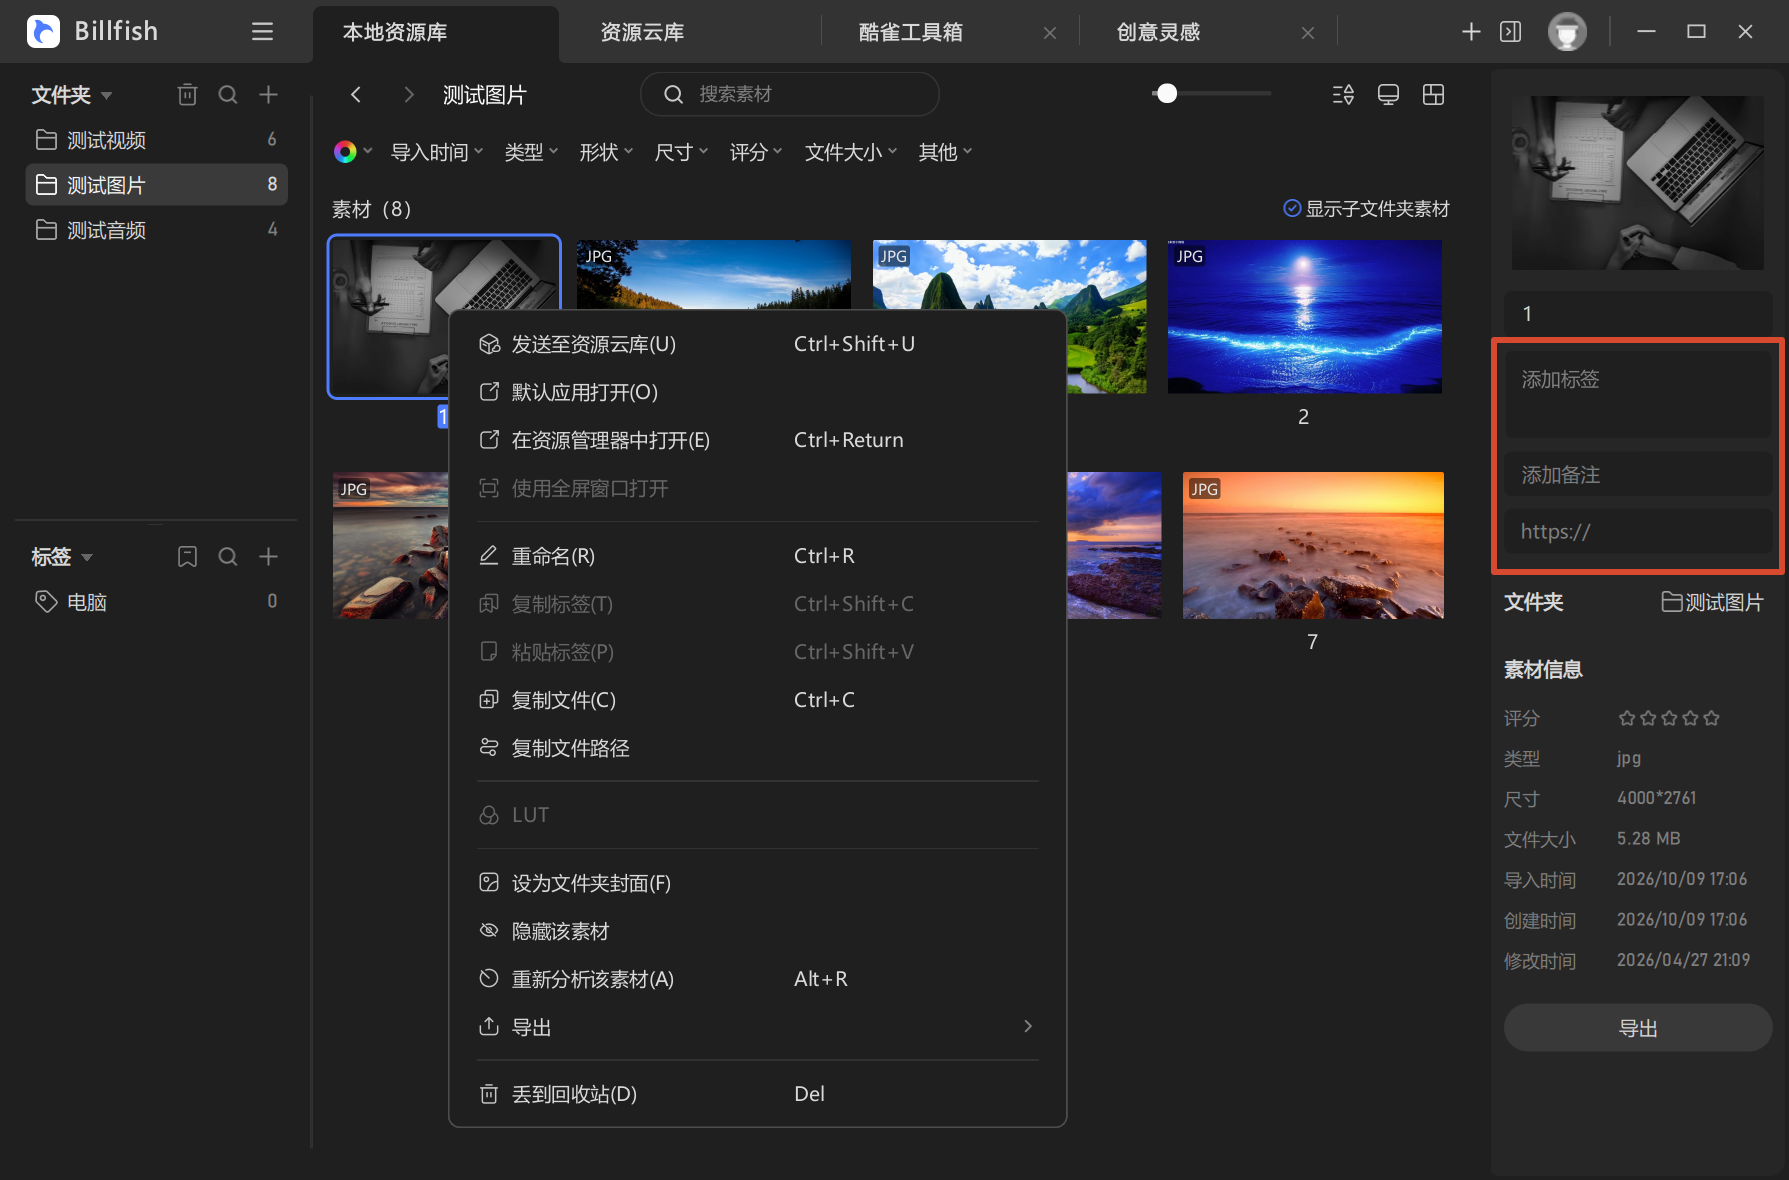
Task: Add a new folder with the plus icon
Action: (x=268, y=95)
